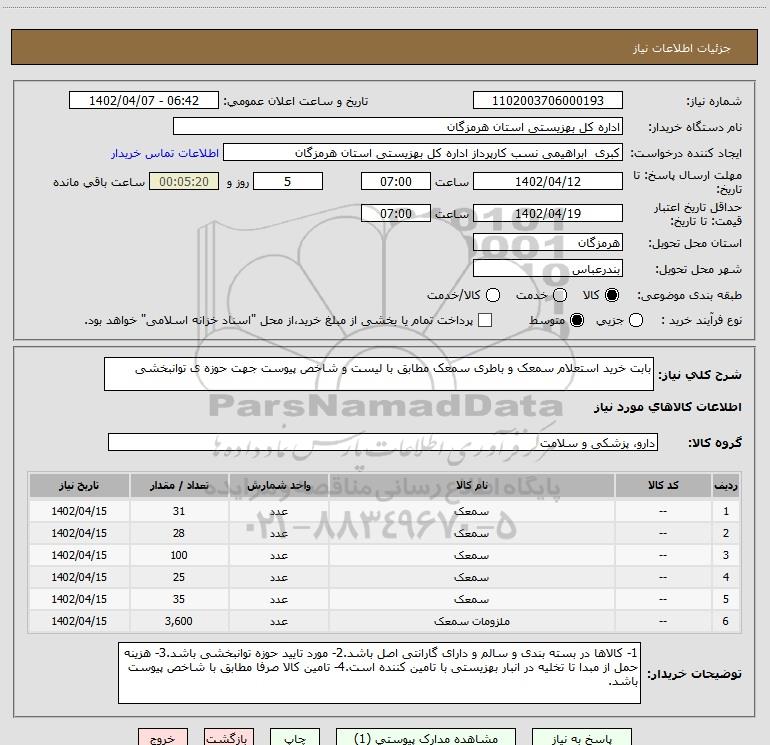Click the response deadline date 1402/04/12

pos(548,181)
